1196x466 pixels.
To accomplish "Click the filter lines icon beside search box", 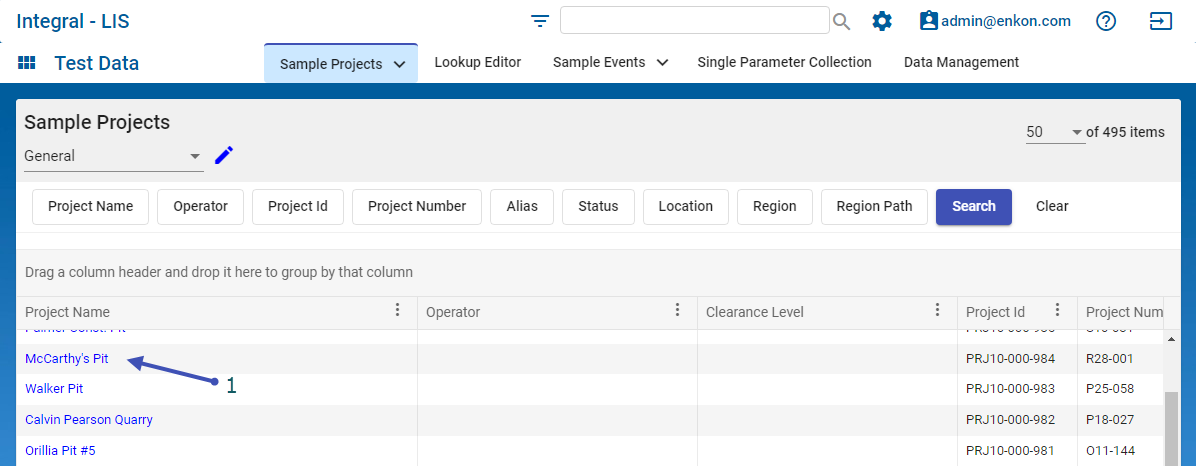I will tap(540, 21).
